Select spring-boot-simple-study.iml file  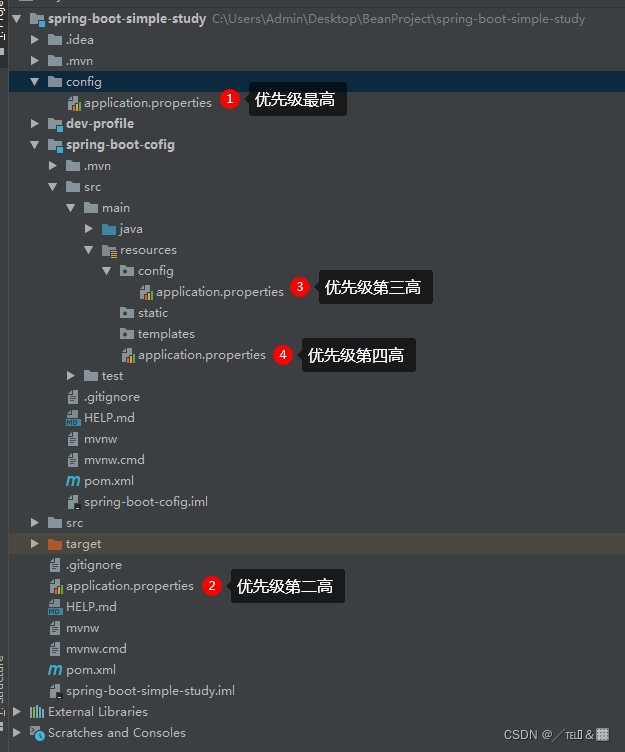pyautogui.click(x=150, y=691)
